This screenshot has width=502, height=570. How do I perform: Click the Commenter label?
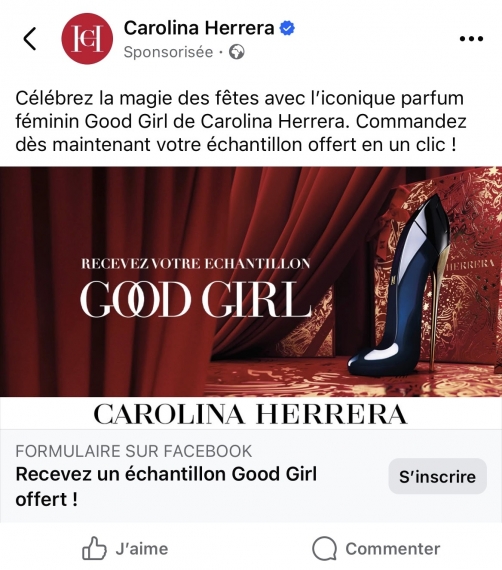393,549
